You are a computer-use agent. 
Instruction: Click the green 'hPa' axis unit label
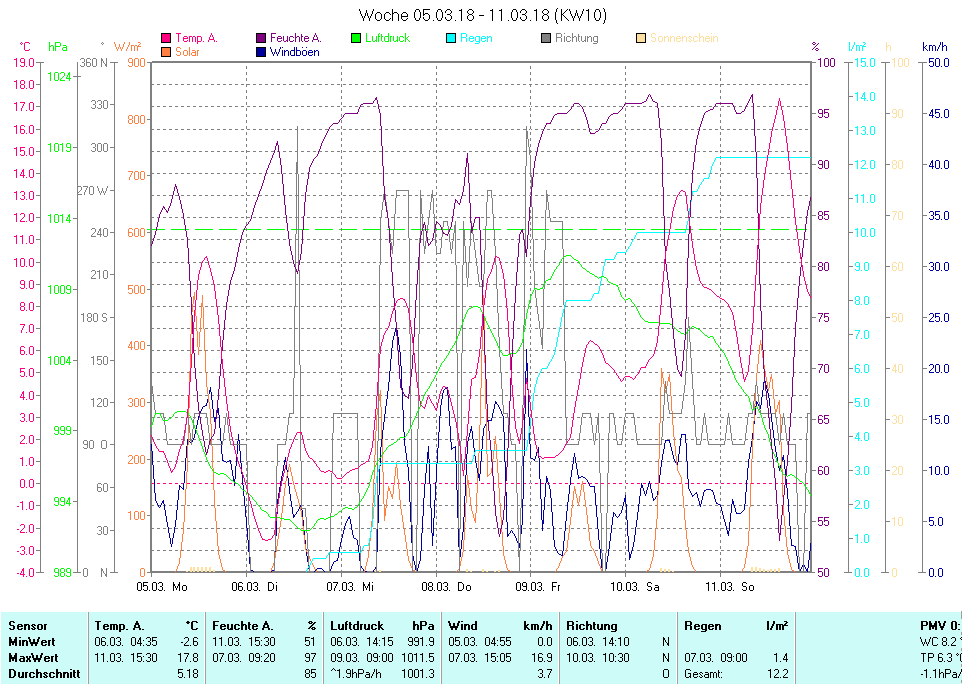pos(58,47)
